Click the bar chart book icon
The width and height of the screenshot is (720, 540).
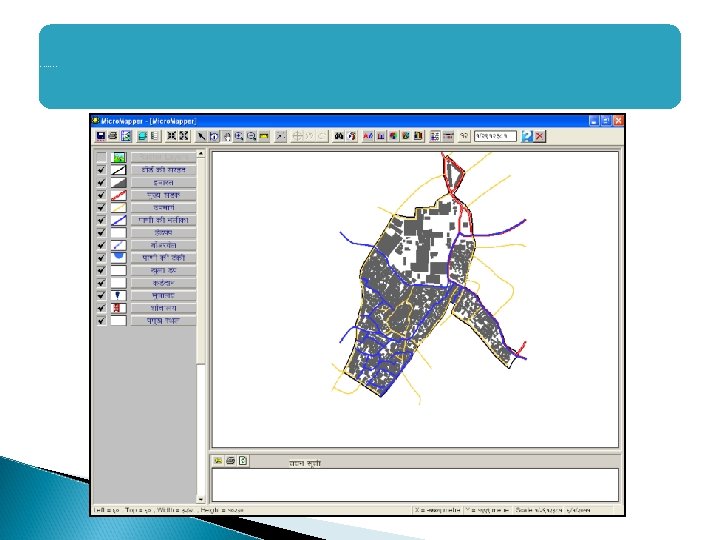[x=418, y=136]
